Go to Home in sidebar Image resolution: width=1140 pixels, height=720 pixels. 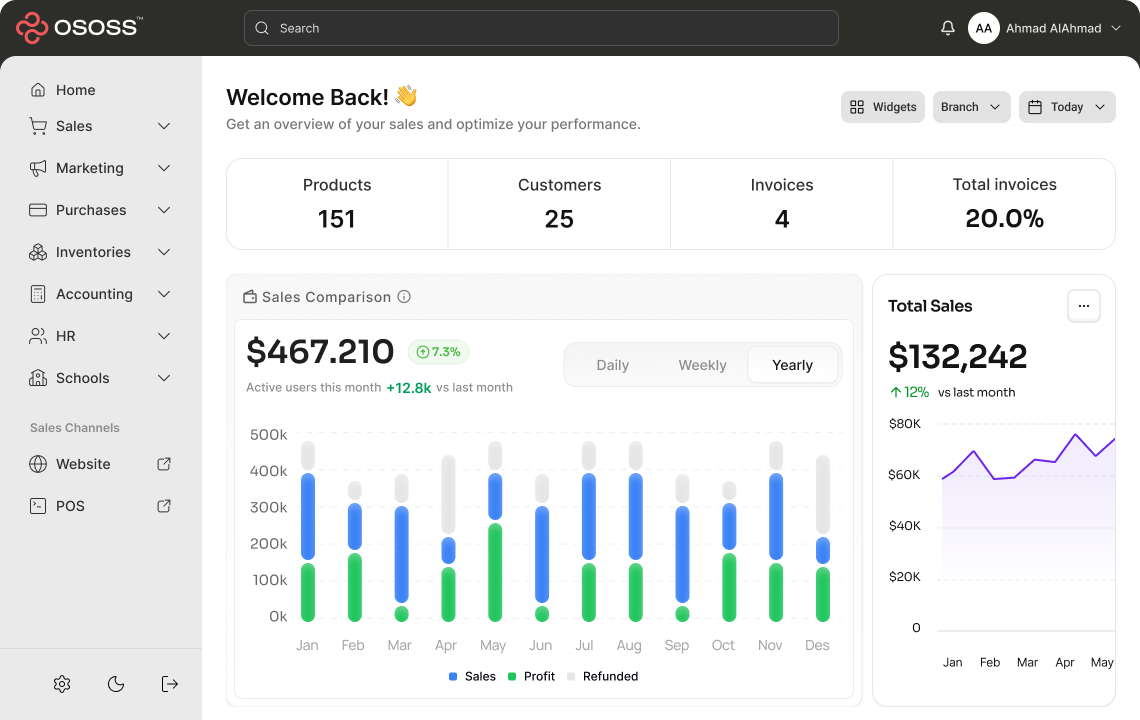click(x=75, y=90)
